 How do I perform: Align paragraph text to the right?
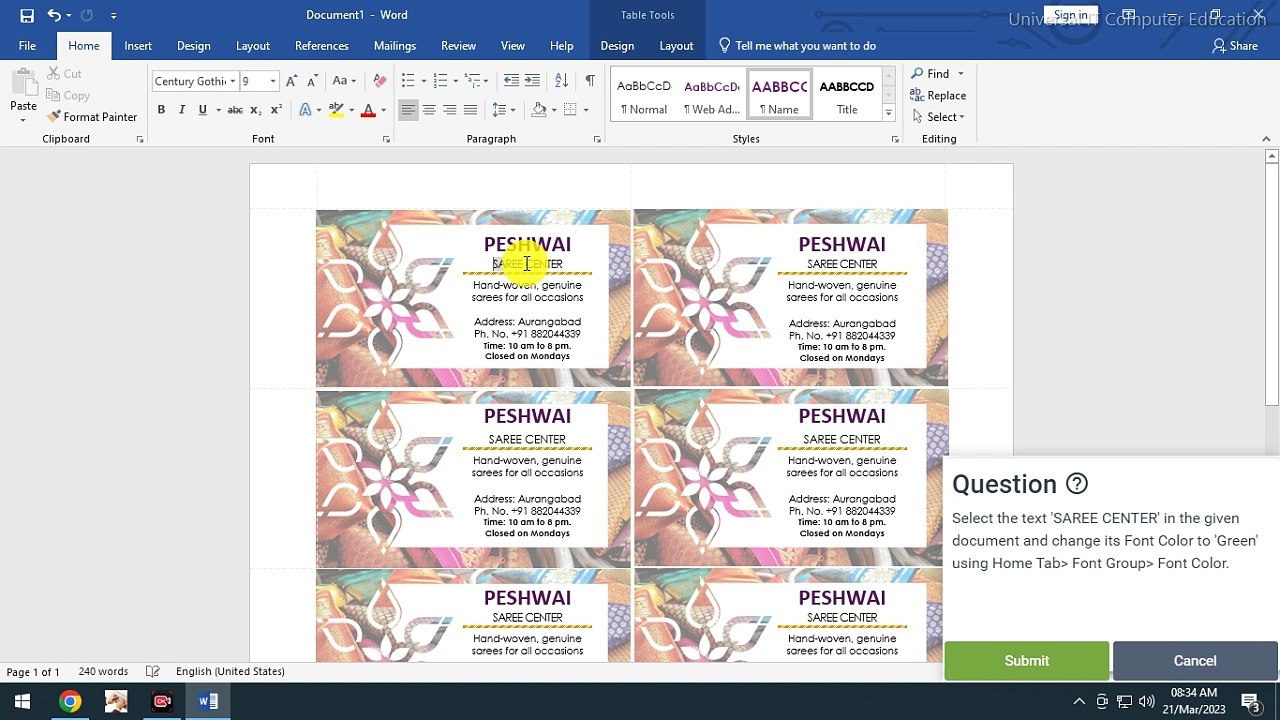tap(450, 110)
